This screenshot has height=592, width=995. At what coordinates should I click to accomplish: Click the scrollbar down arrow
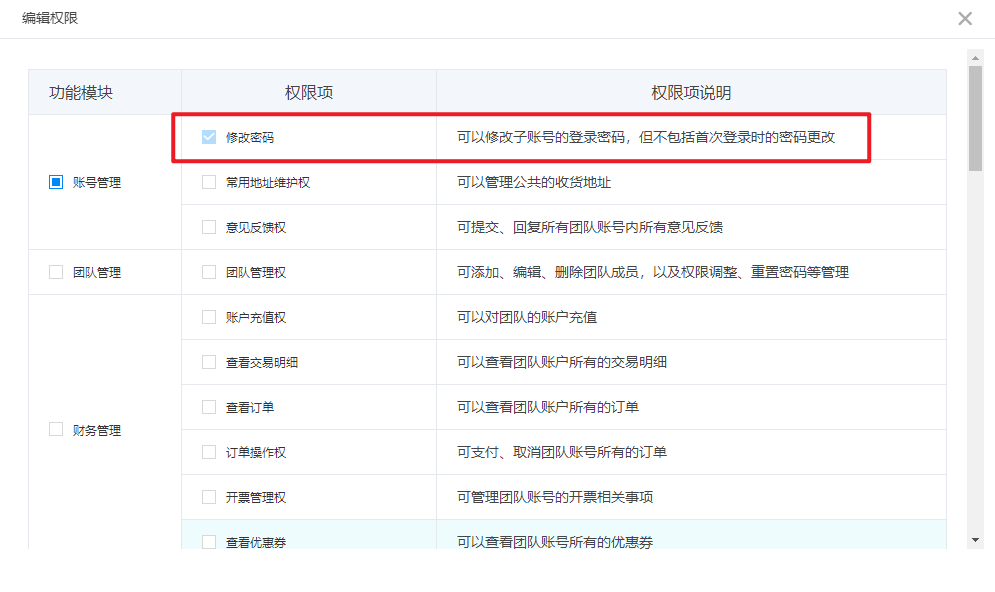[x=975, y=540]
